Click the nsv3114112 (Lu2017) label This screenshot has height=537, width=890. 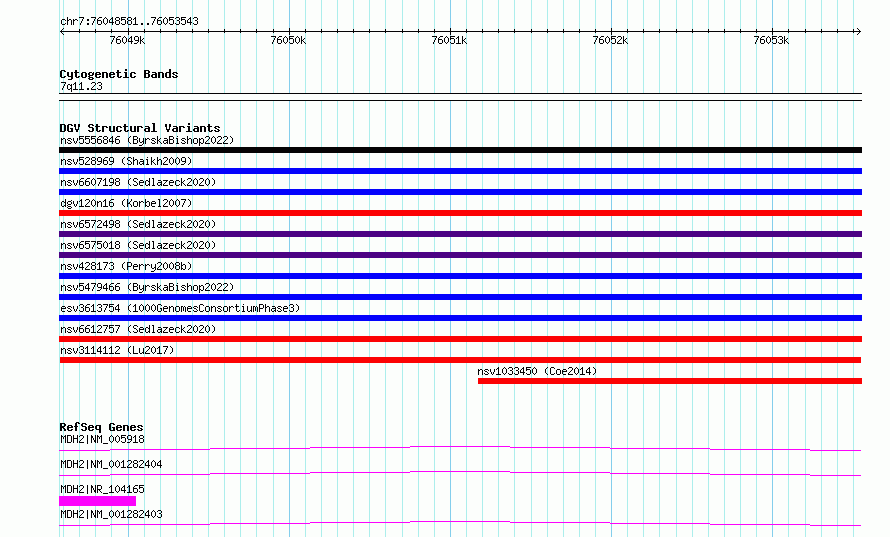tap(117, 350)
